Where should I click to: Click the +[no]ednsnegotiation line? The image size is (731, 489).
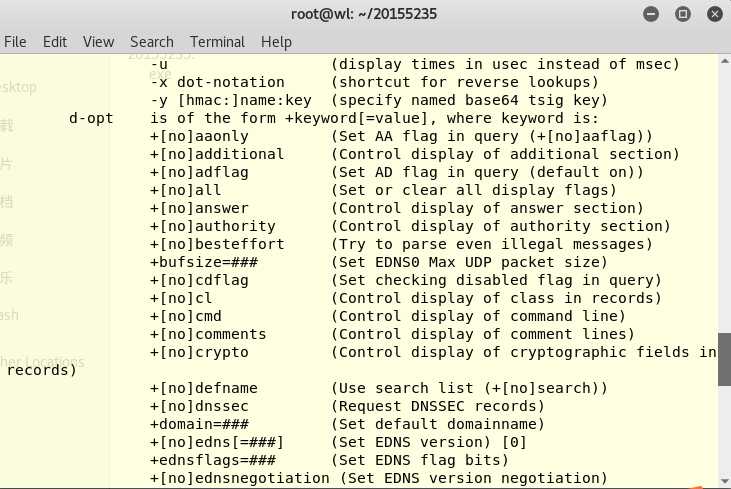[378, 478]
